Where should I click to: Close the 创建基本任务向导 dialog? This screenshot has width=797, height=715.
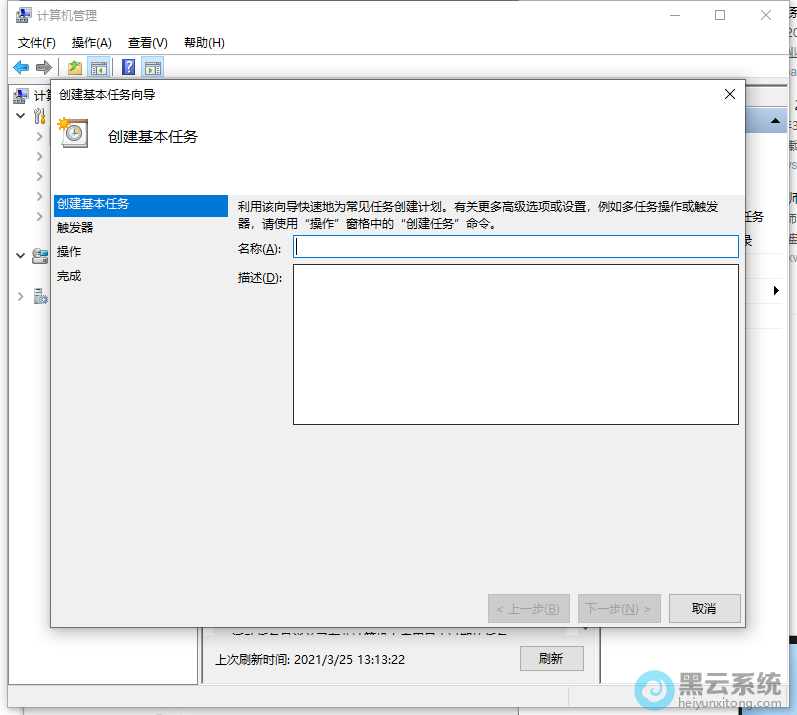729,94
